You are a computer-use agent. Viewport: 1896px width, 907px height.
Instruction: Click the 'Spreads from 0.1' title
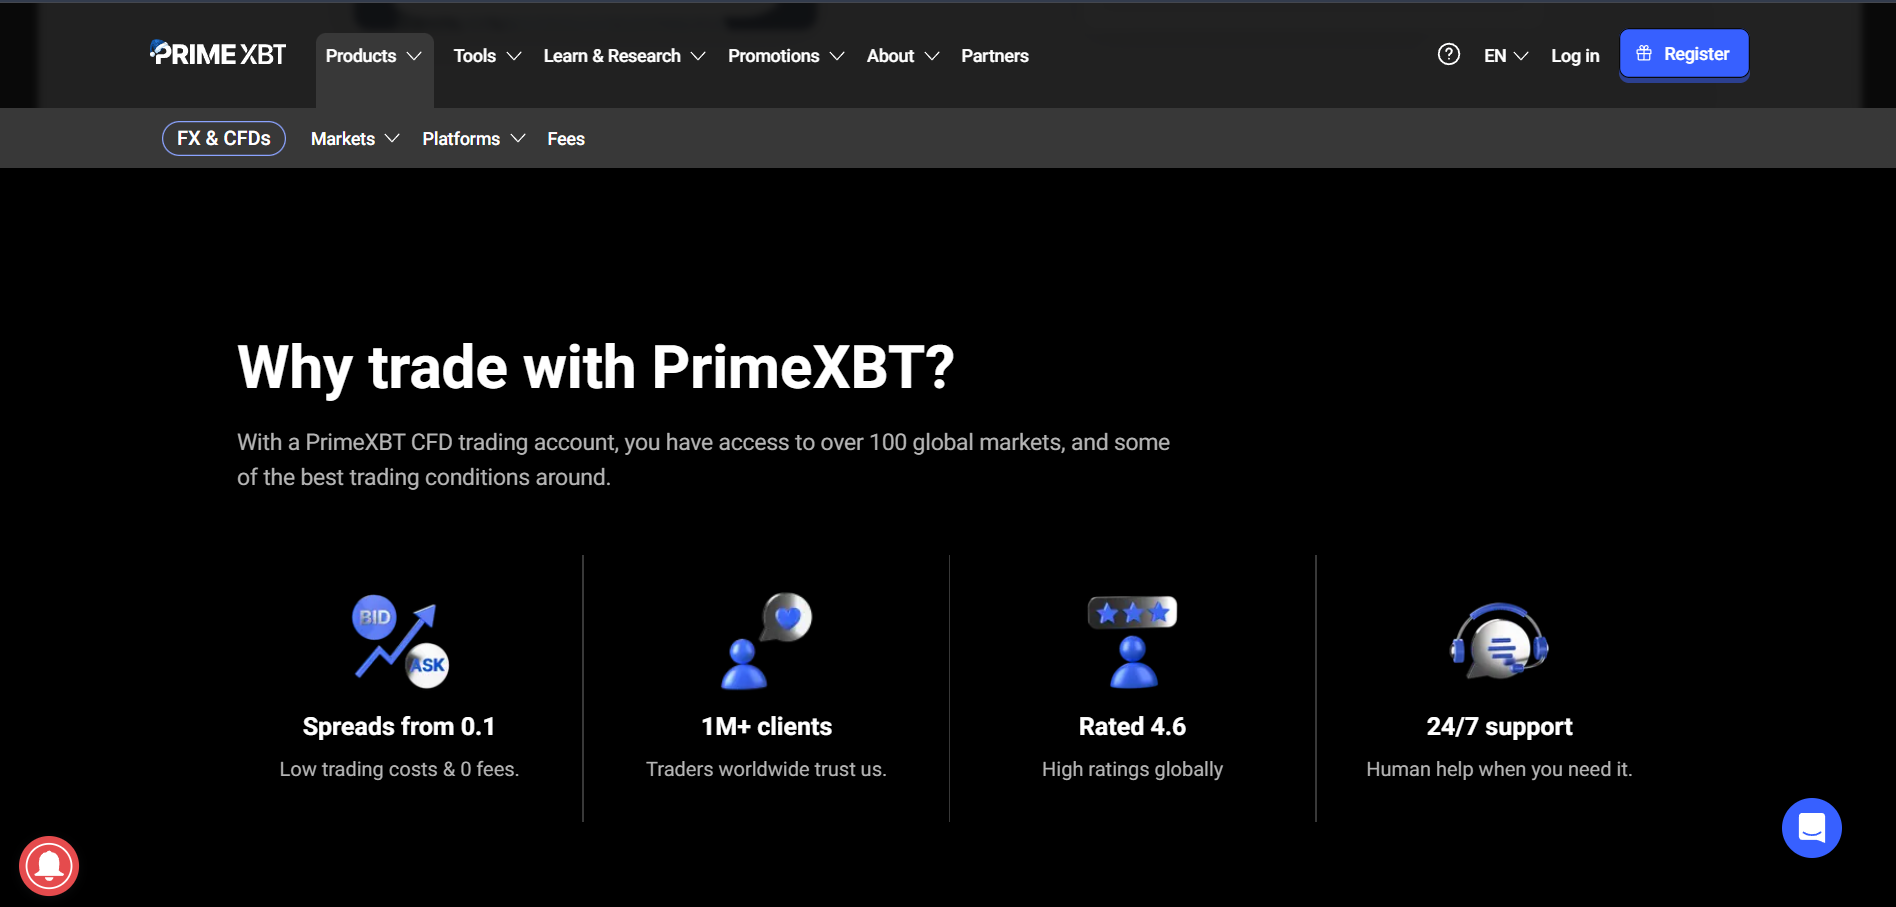click(399, 727)
